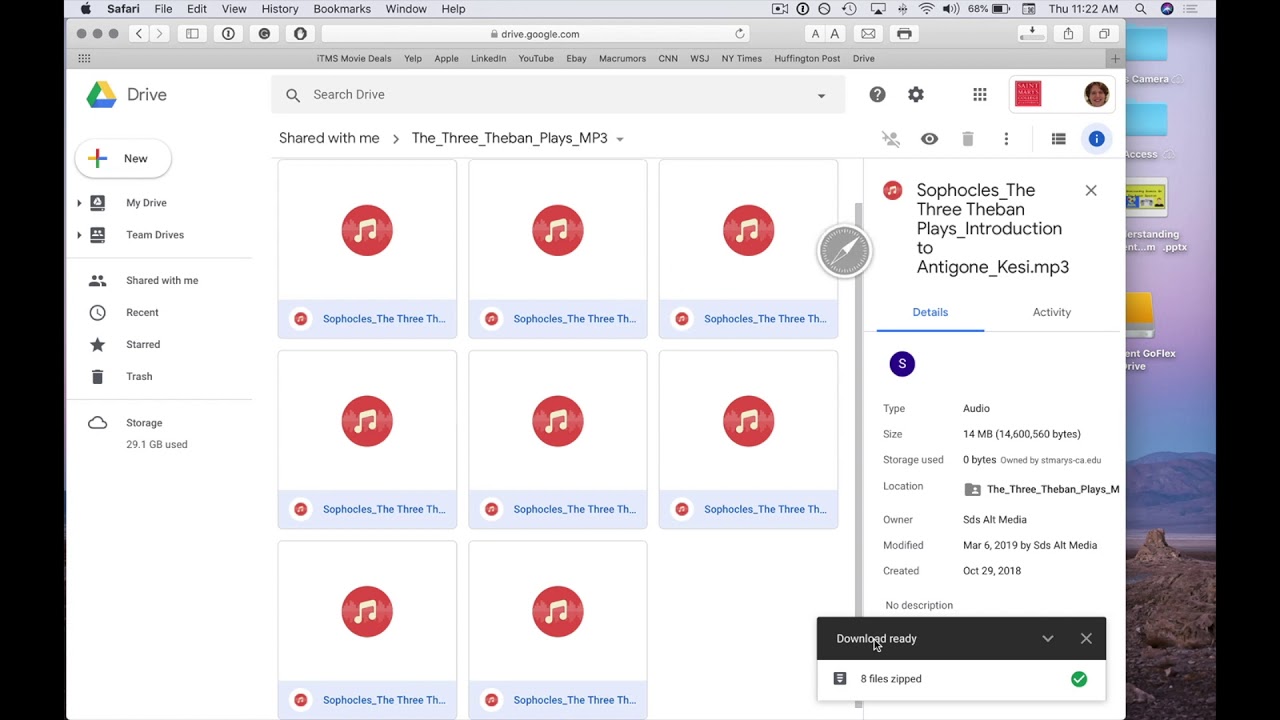
Task: Click the Safari print button
Action: [904, 34]
